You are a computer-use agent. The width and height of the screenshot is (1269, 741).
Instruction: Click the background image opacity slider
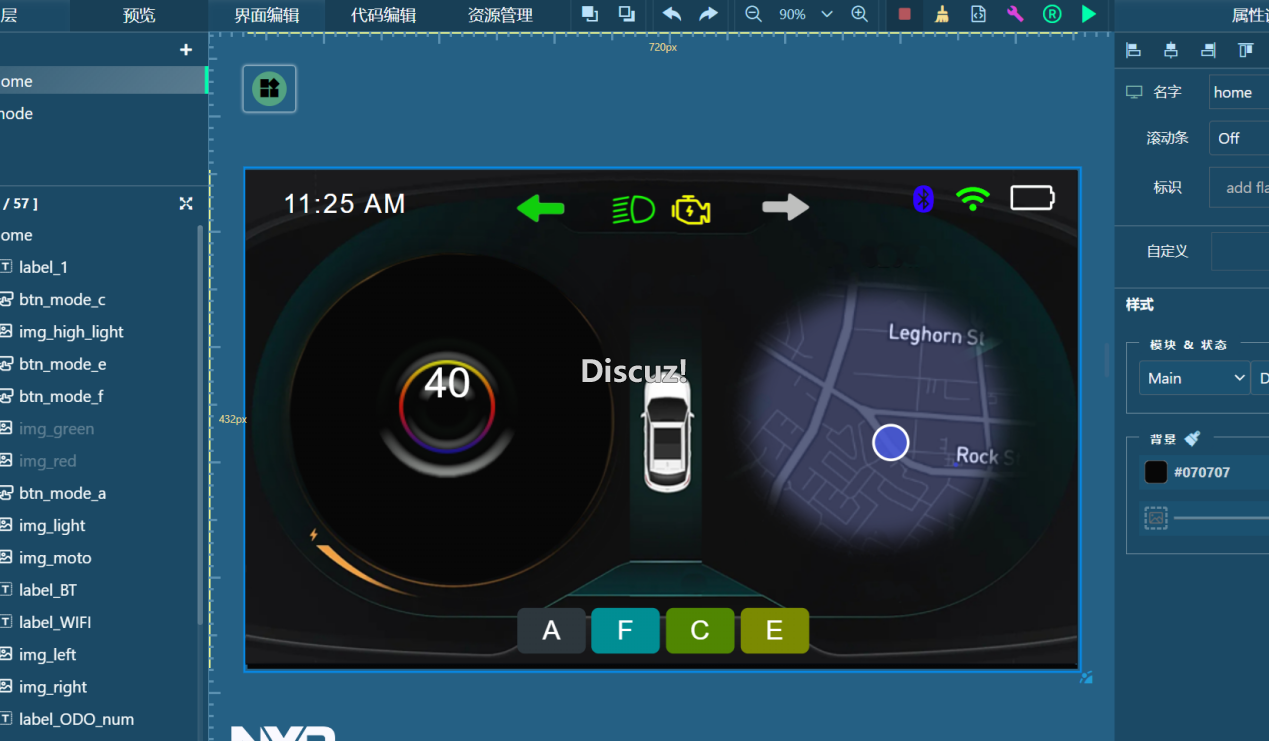click(1221, 517)
